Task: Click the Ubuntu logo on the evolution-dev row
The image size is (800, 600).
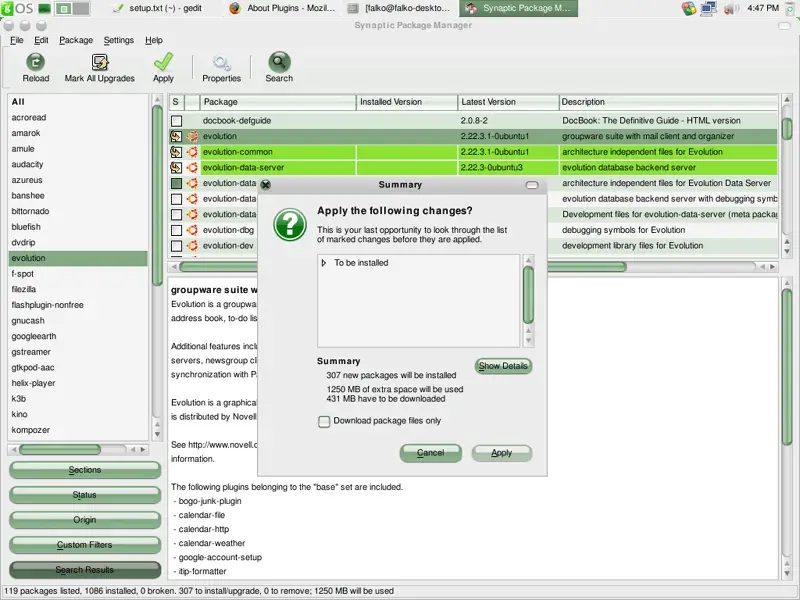Action: click(x=192, y=245)
